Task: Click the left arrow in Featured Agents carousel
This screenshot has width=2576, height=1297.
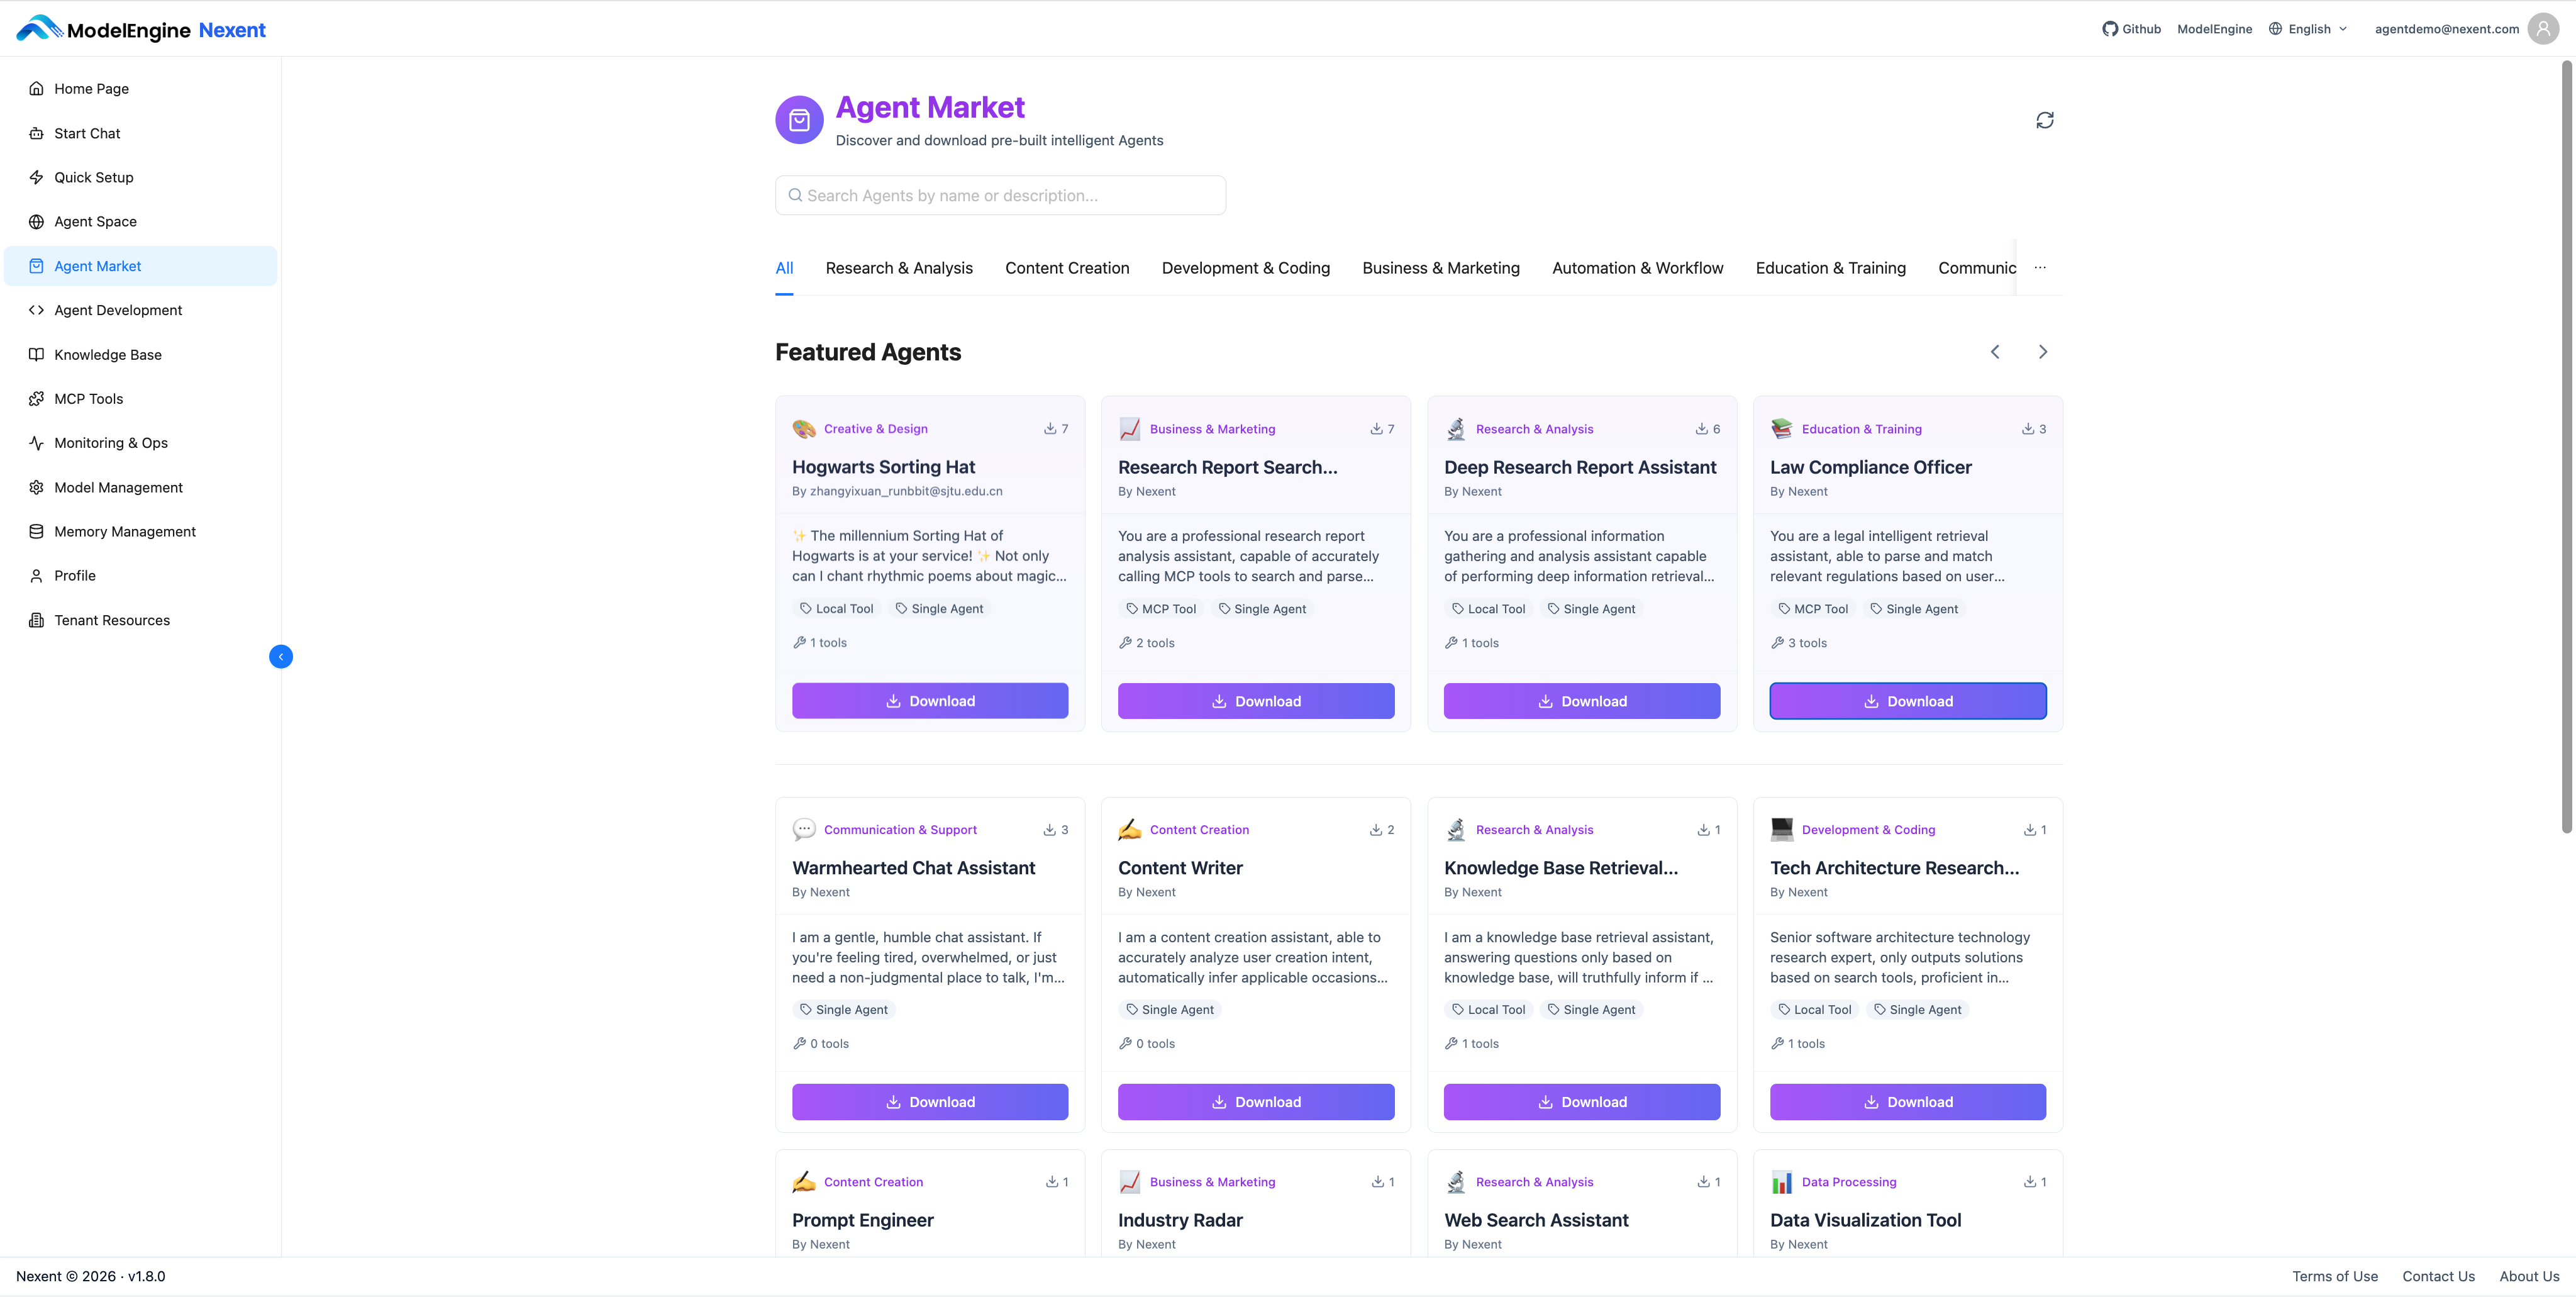Action: coord(1995,351)
